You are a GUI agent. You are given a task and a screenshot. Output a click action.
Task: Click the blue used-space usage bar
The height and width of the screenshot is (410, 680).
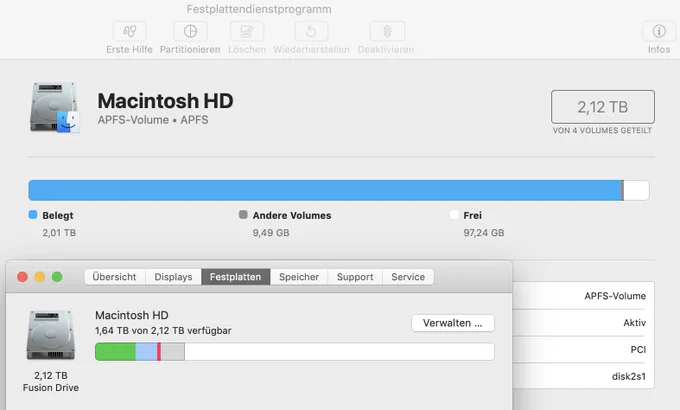tap(325, 190)
